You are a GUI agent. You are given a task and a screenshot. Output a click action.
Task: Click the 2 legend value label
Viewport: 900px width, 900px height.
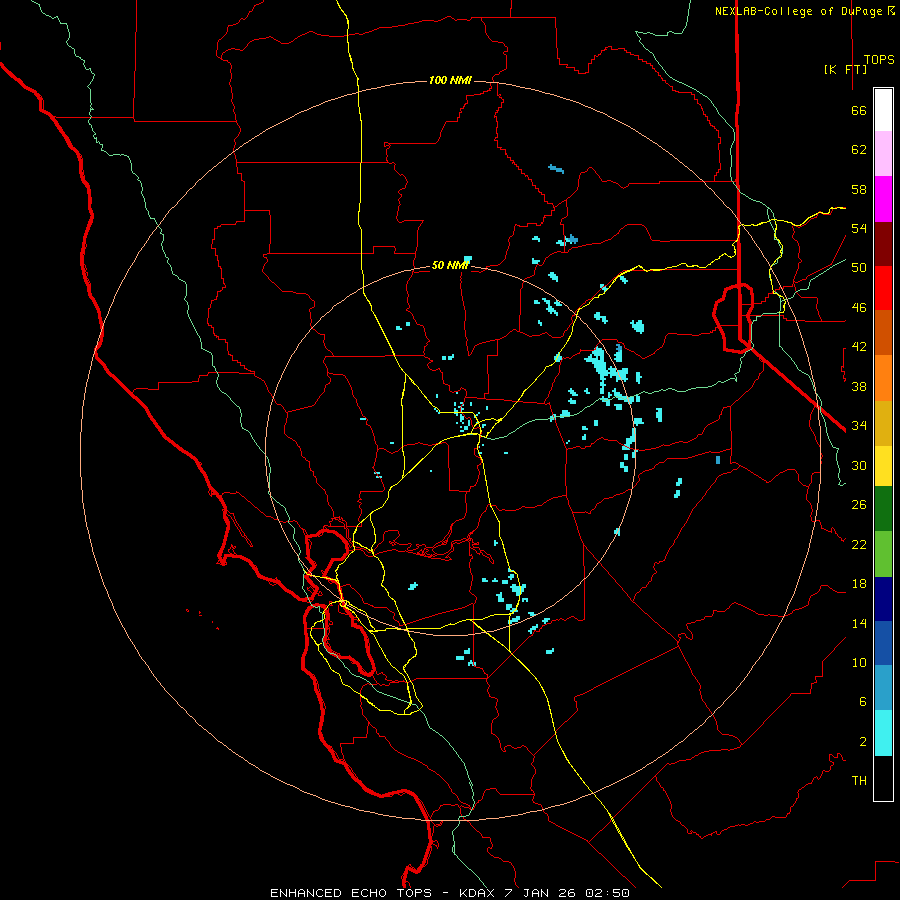863,742
